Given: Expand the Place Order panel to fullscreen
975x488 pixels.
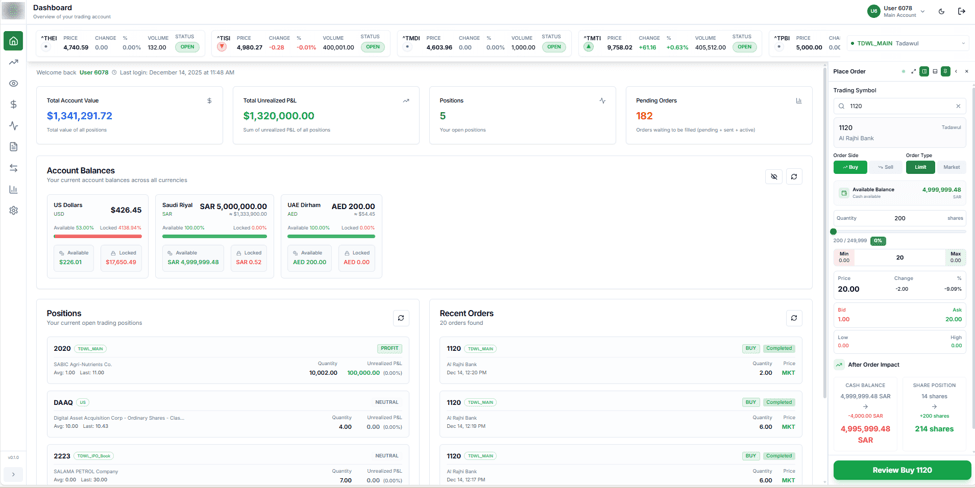Looking at the screenshot, I should pos(913,71).
